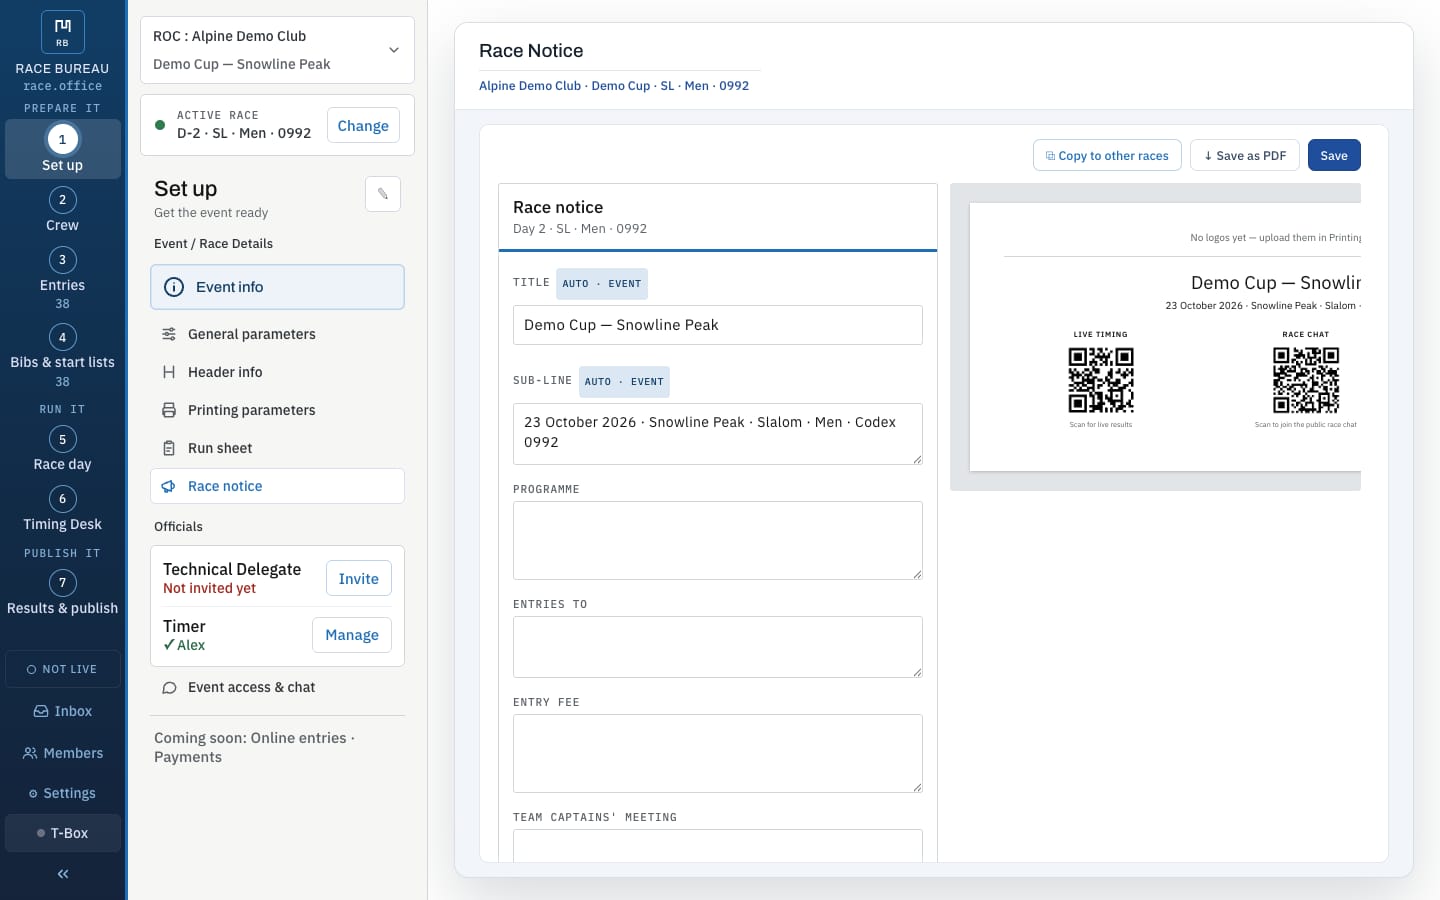Expand the ROC Alpine Demo Club selector
Image resolution: width=1440 pixels, height=900 pixels.
[x=277, y=50]
